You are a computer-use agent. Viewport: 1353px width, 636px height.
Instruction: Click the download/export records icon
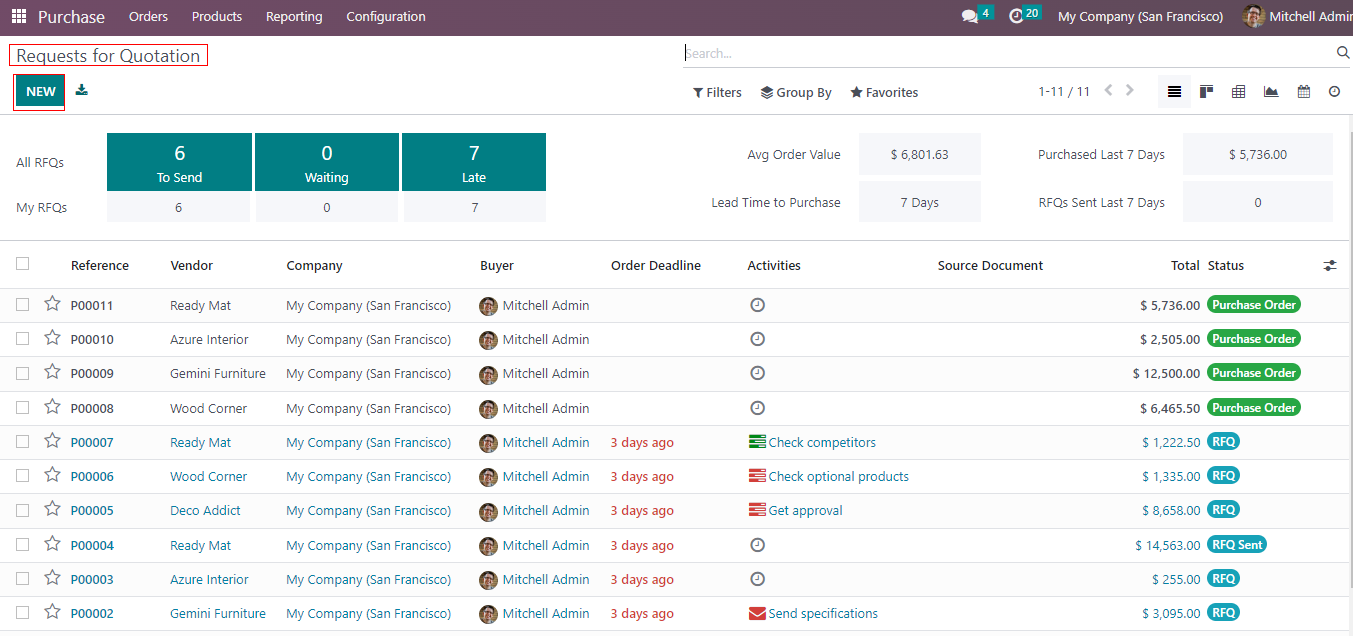click(x=82, y=90)
